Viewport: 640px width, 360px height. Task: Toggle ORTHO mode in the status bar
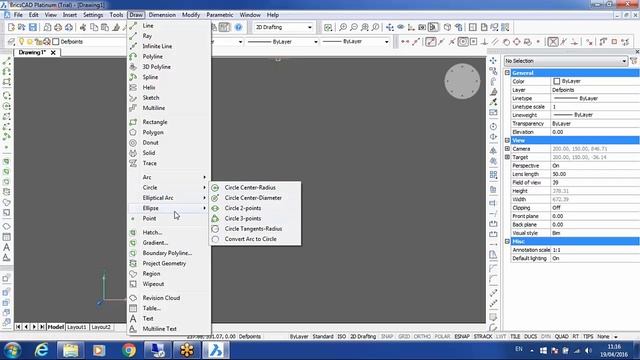click(422, 336)
